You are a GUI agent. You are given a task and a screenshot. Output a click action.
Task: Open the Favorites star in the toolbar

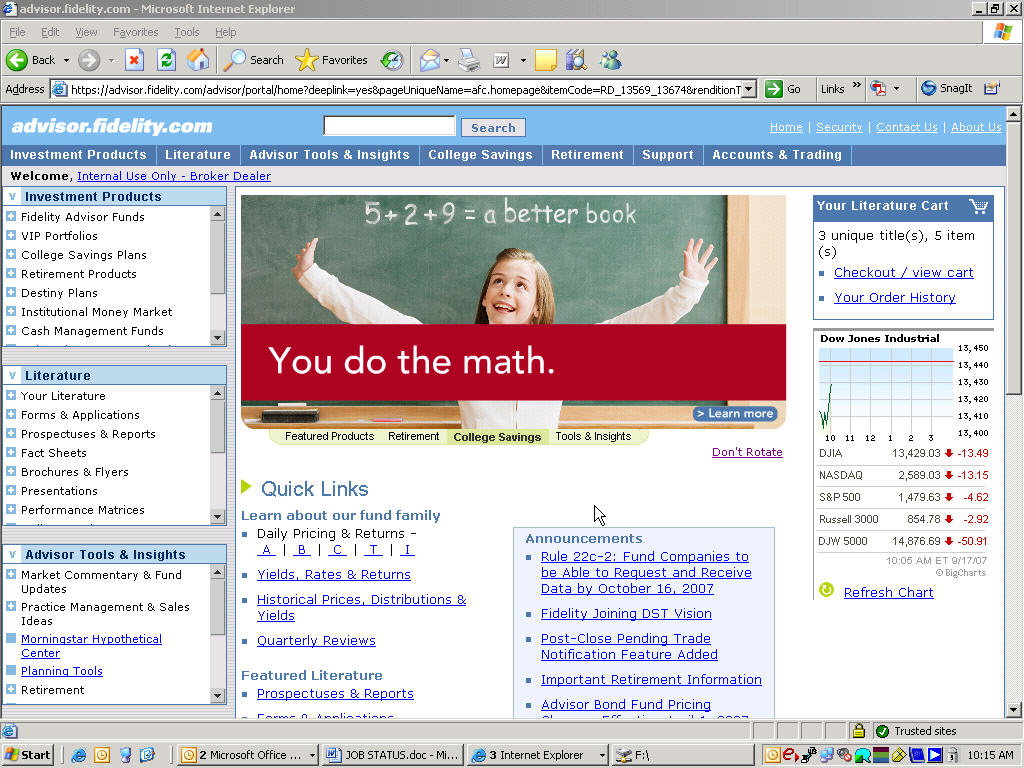point(306,60)
